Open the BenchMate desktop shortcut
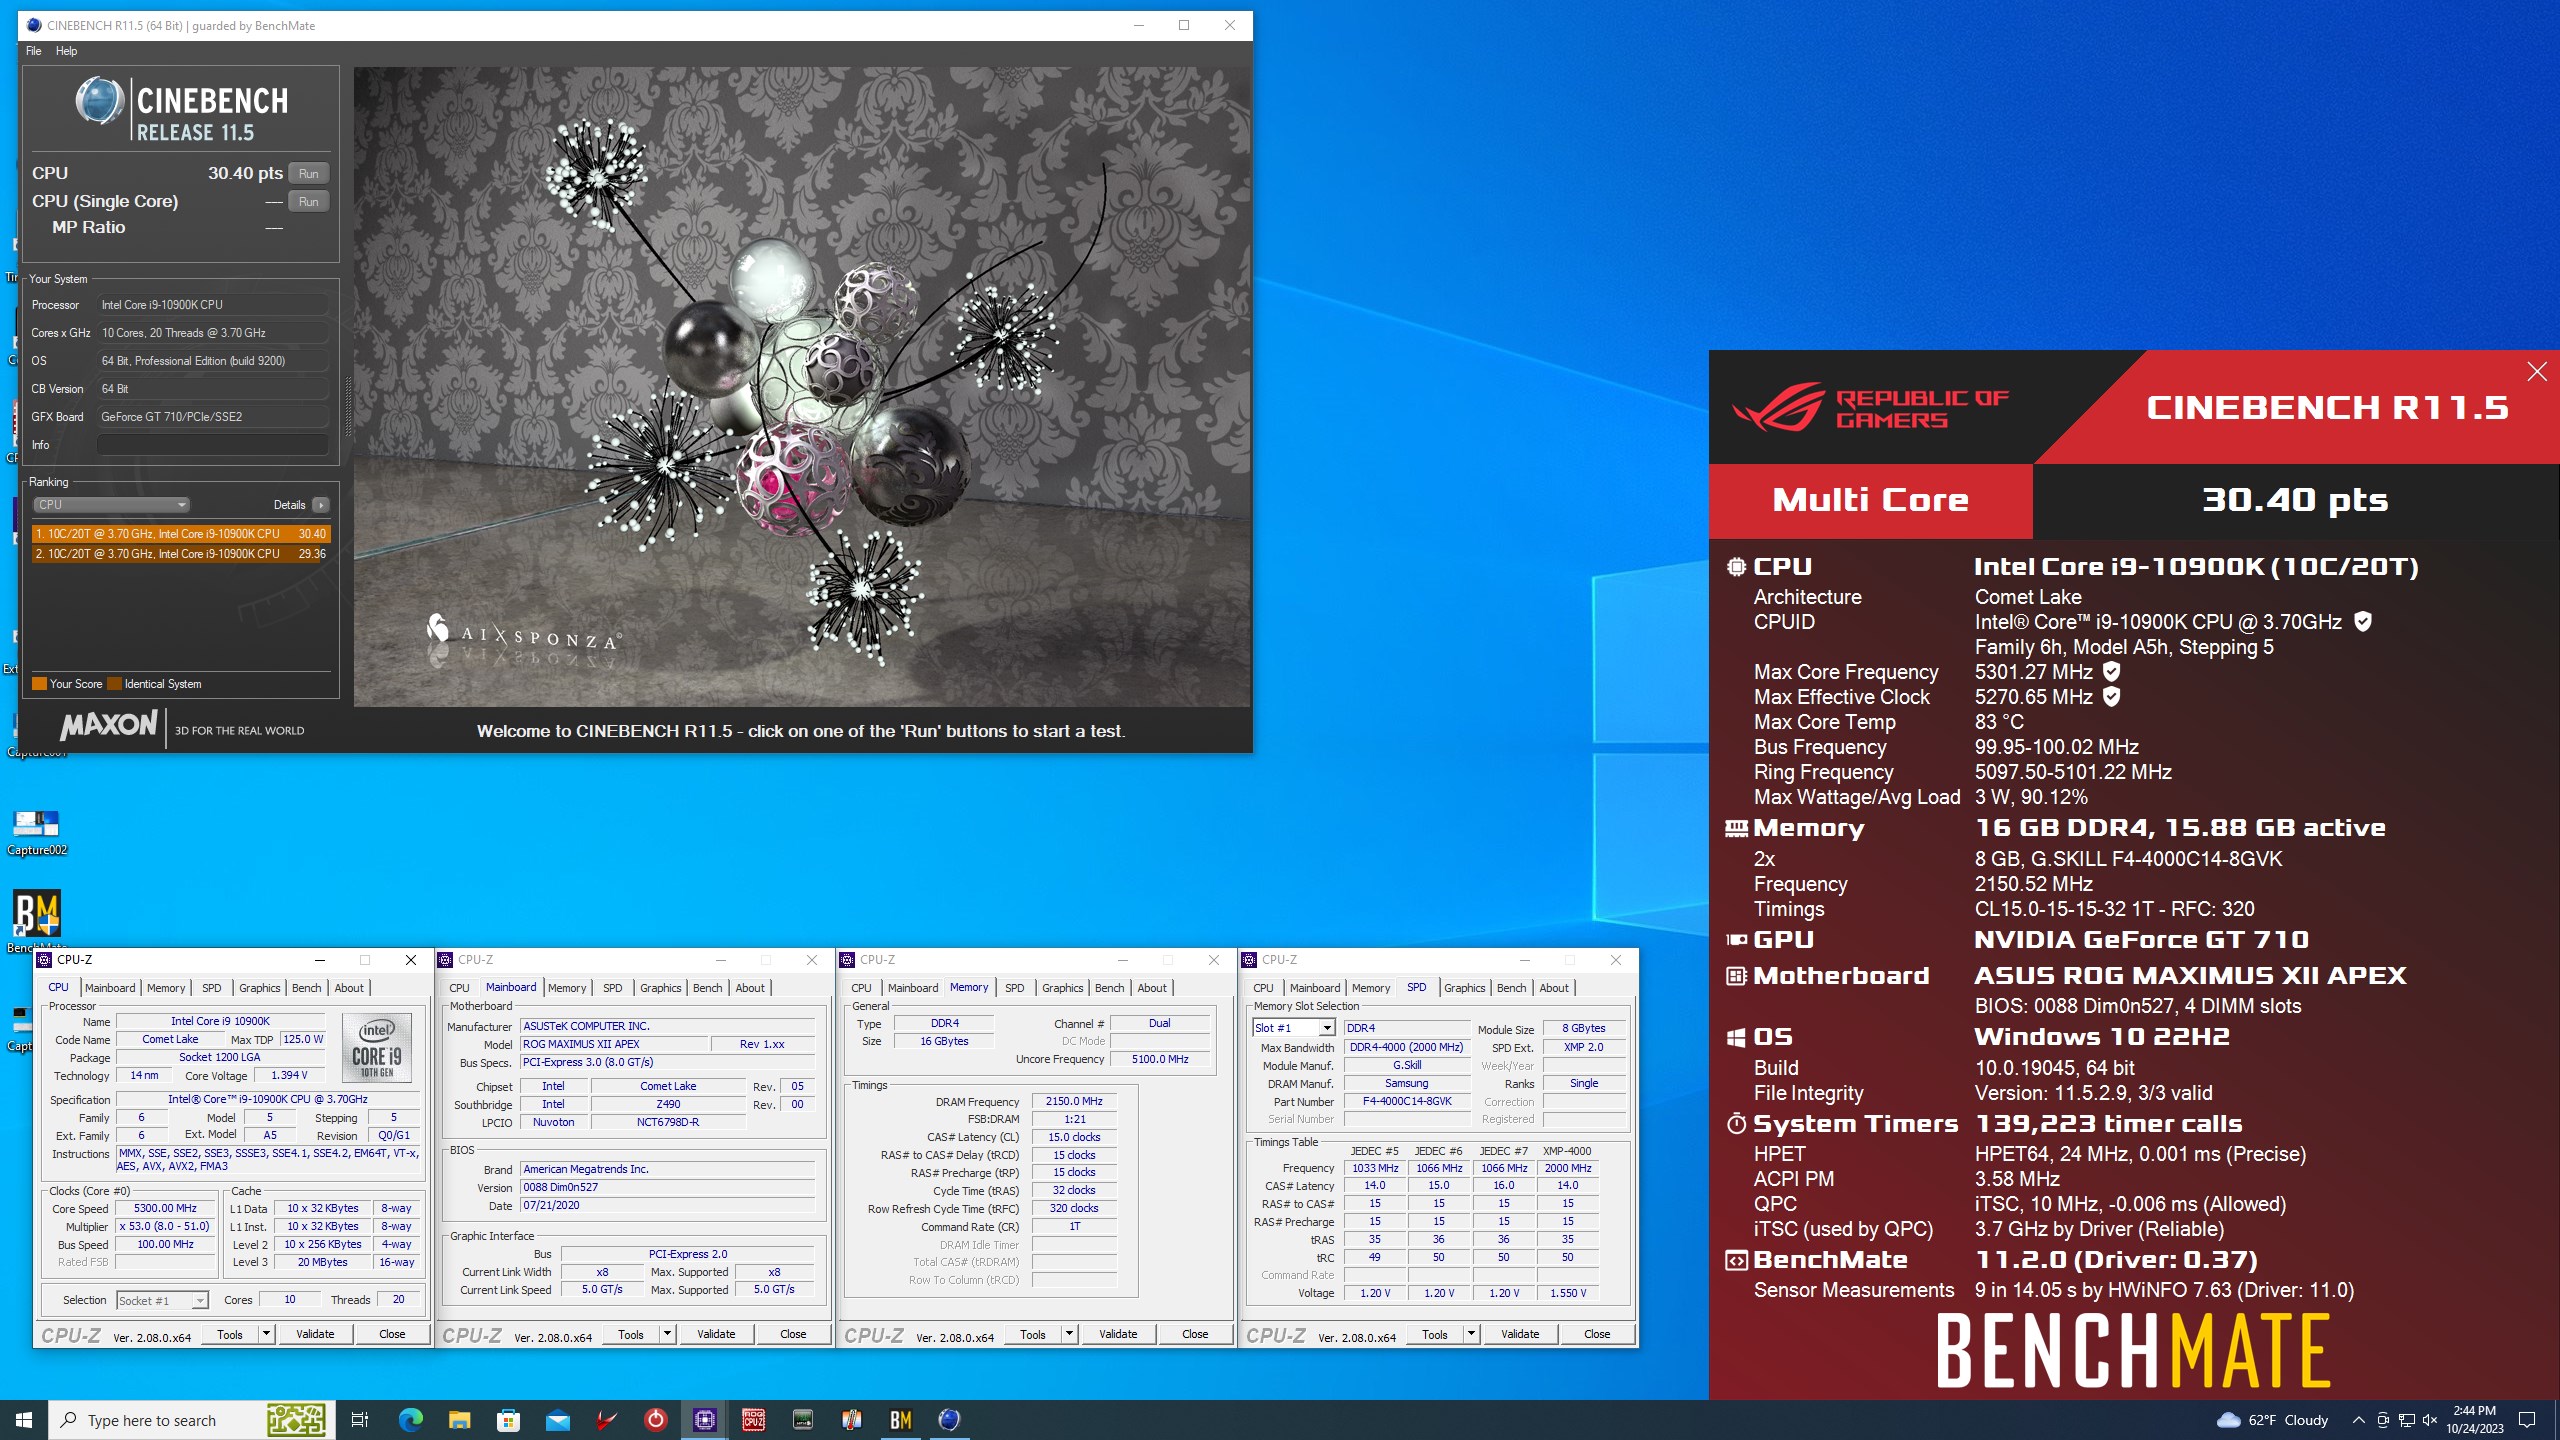Screen dimensions: 2560x1440 tap(37, 920)
